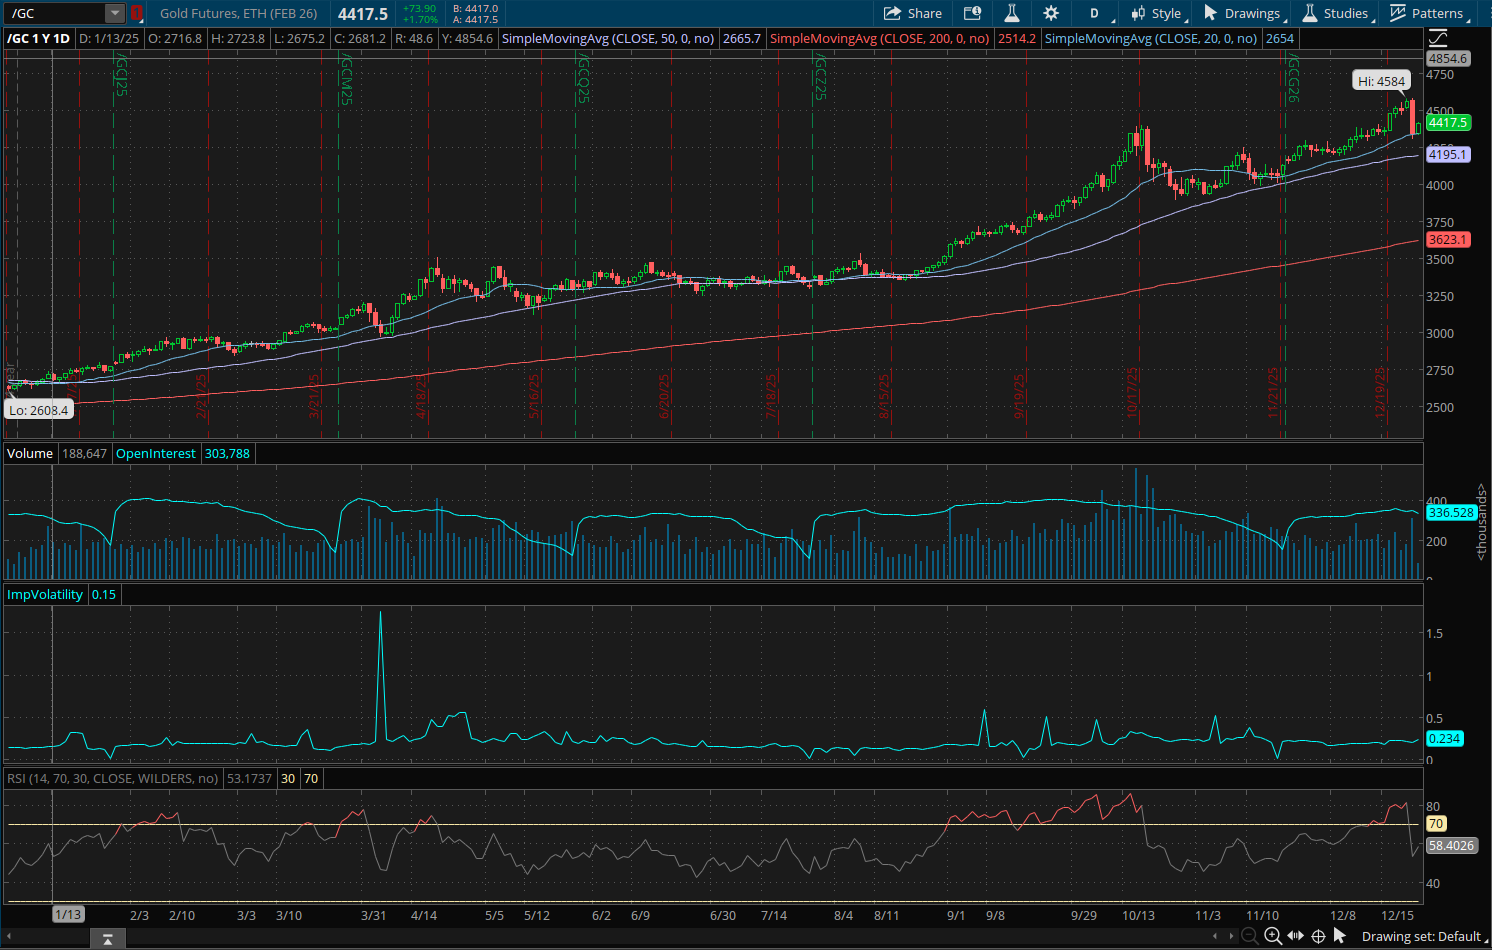Click the pointer arrow tool
The width and height of the screenshot is (1492, 950).
coord(1341,937)
